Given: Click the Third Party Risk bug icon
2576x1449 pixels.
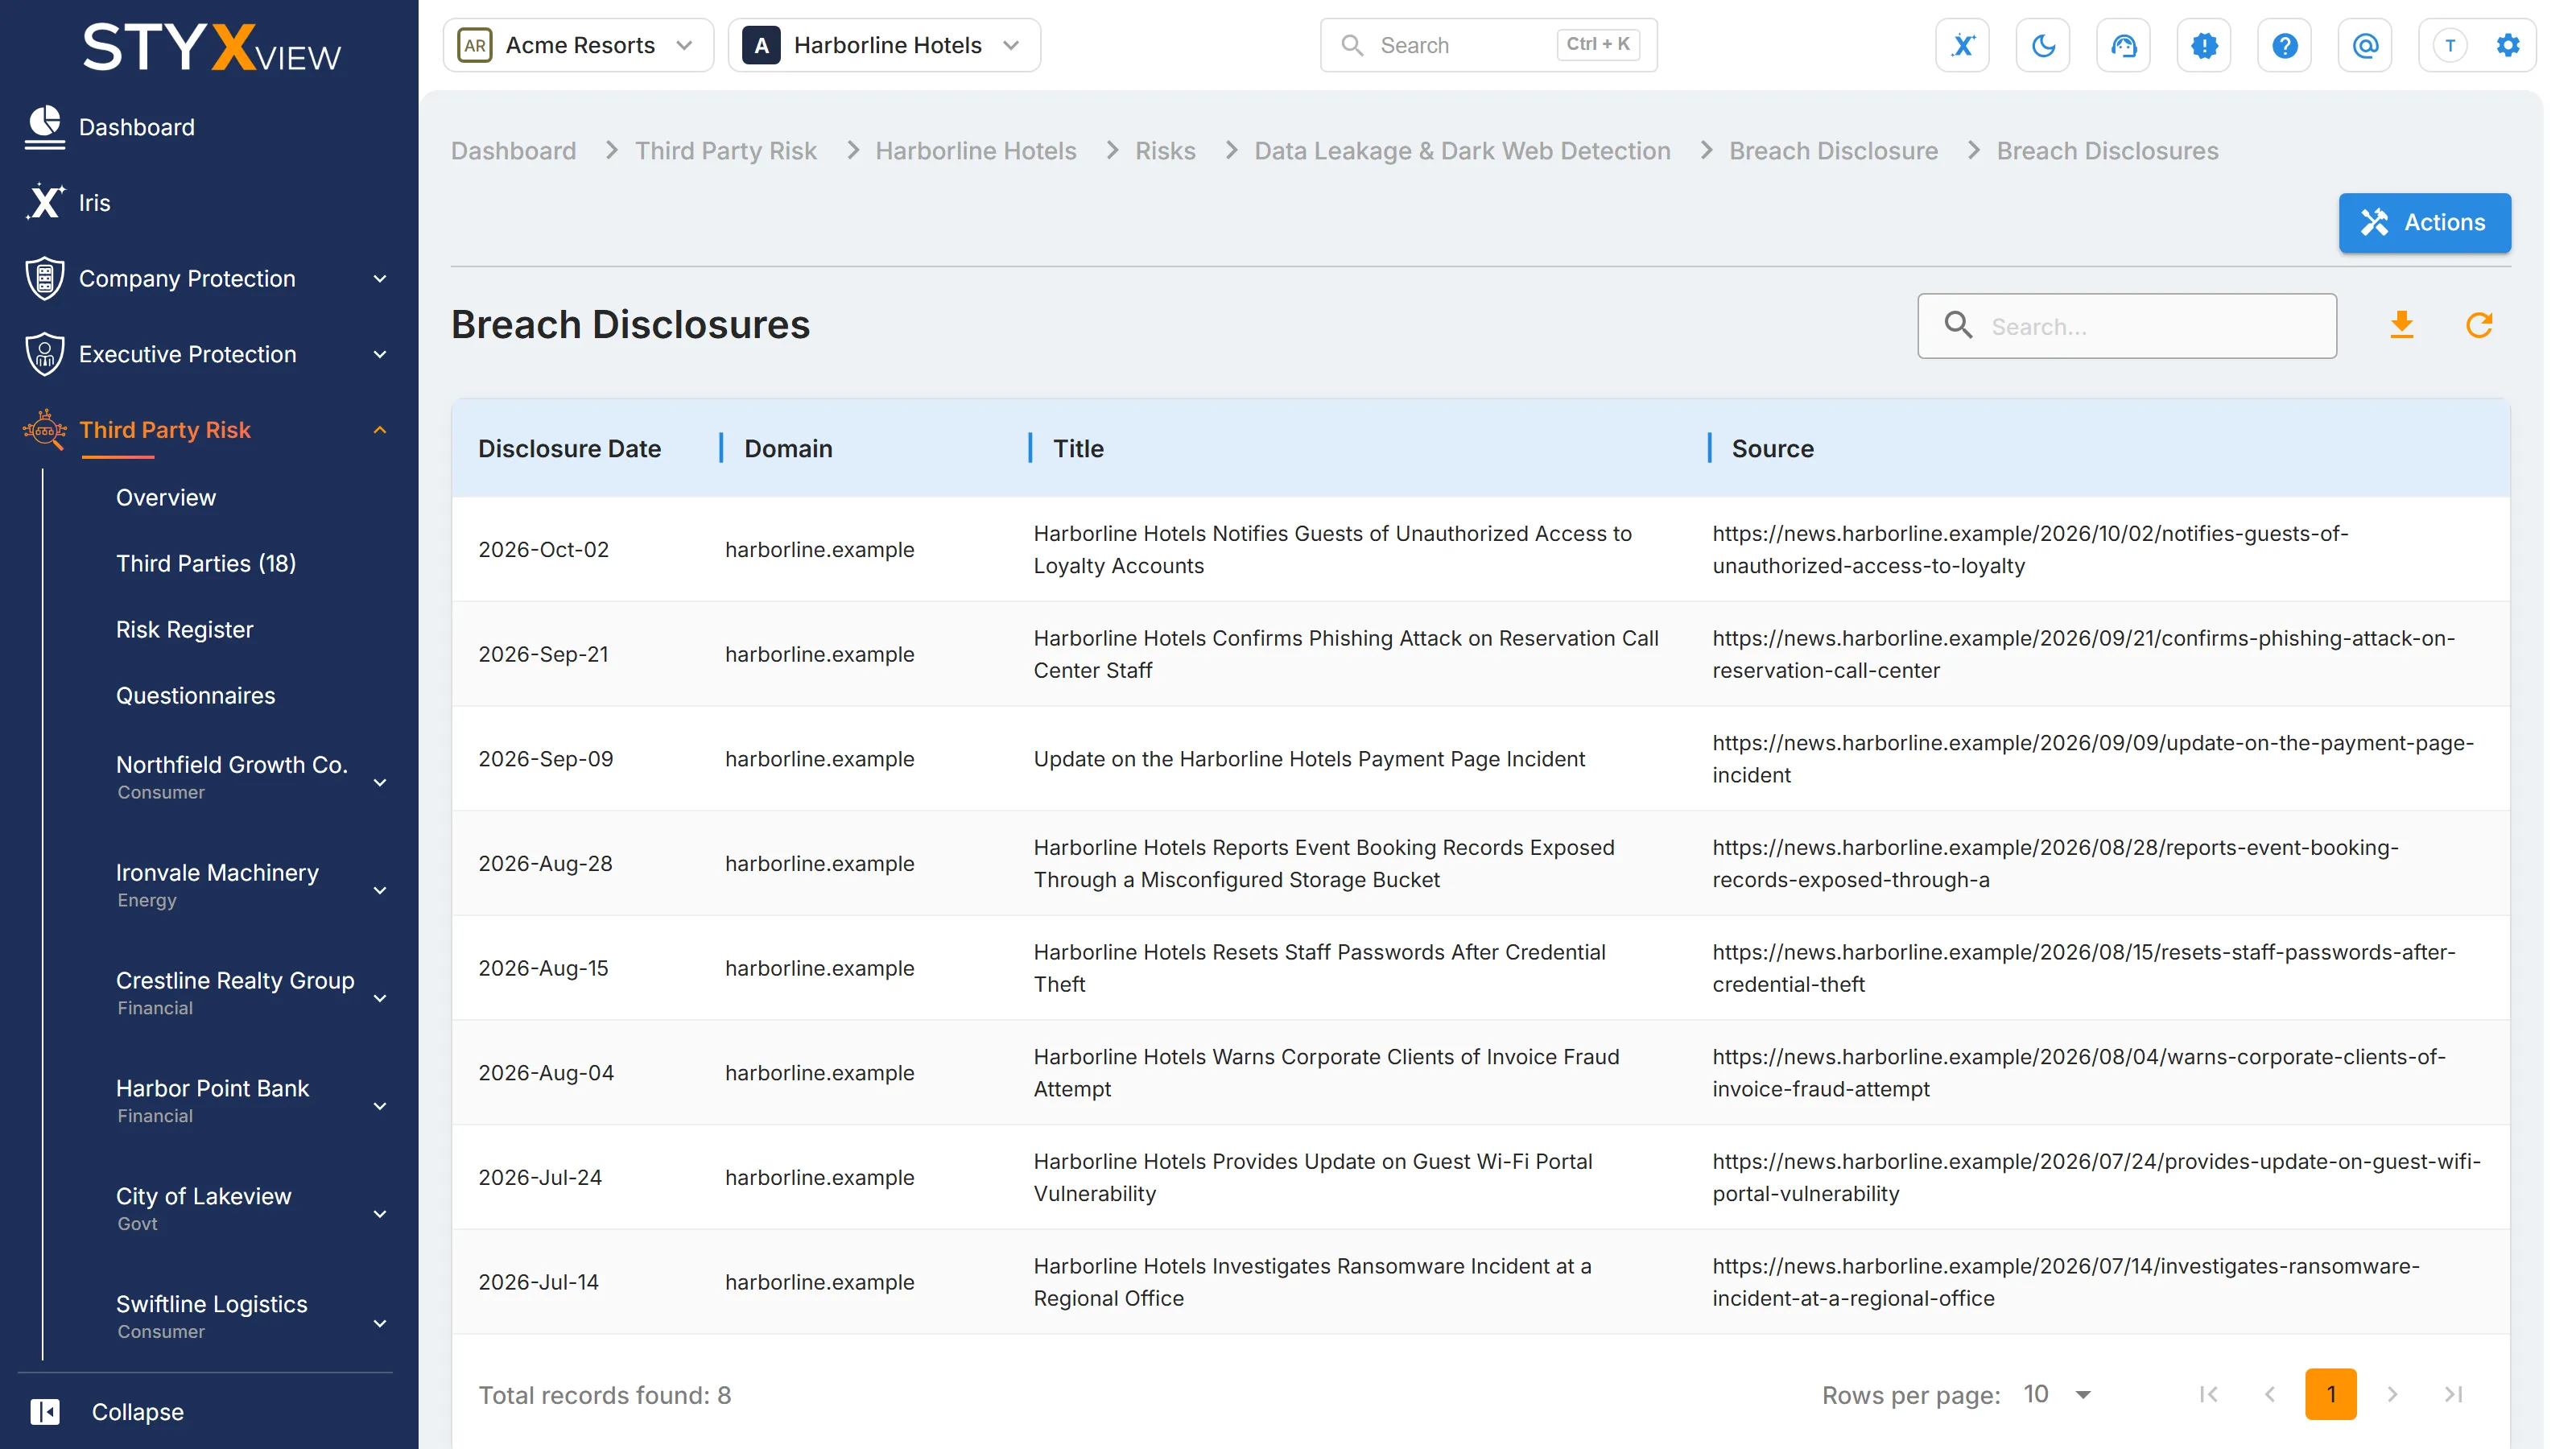Looking at the screenshot, I should pyautogui.click(x=44, y=430).
